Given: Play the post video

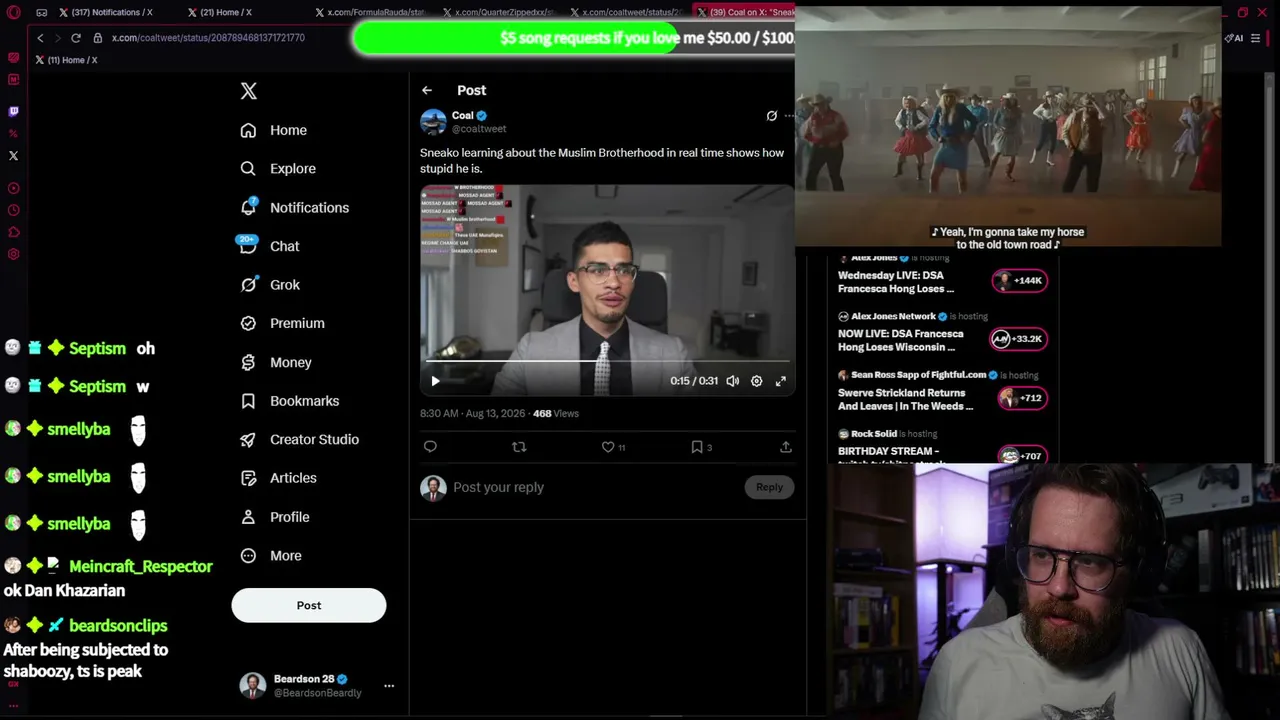Looking at the screenshot, I should coord(435,381).
